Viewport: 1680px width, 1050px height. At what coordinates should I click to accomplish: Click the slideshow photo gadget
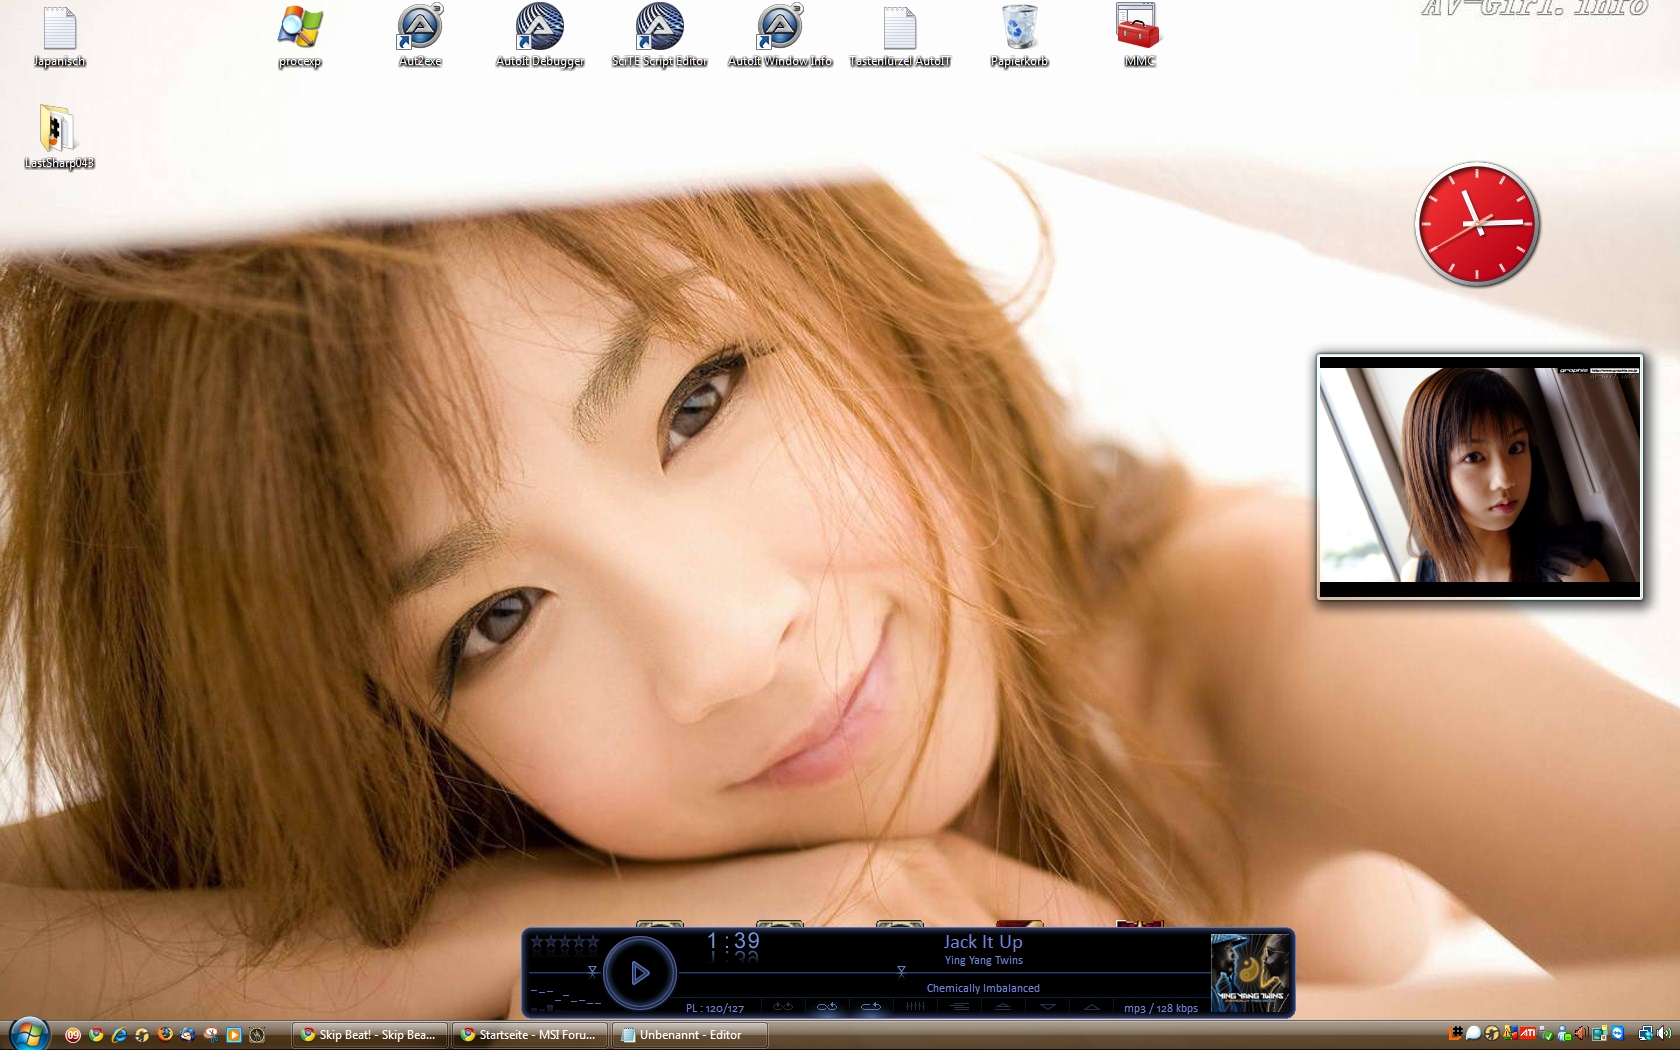[1479, 477]
